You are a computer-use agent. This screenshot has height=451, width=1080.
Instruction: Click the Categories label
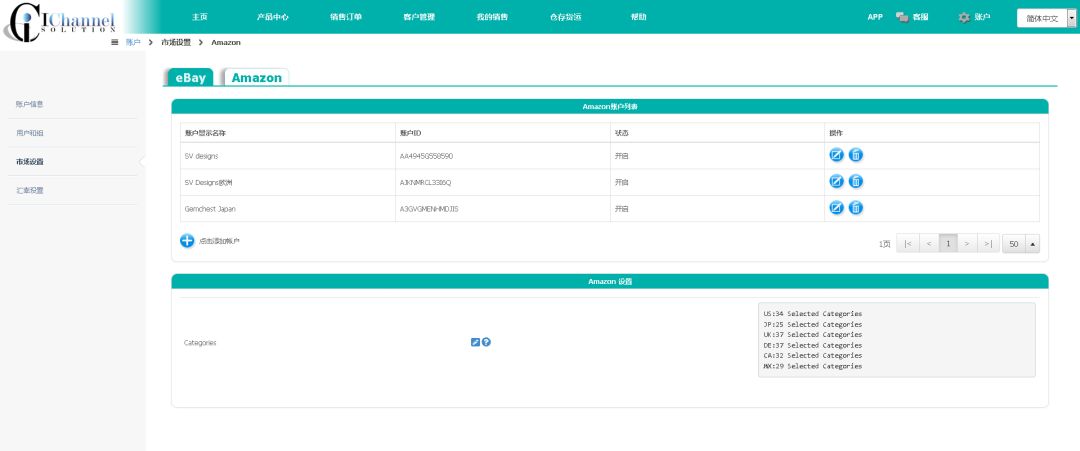tap(200, 343)
